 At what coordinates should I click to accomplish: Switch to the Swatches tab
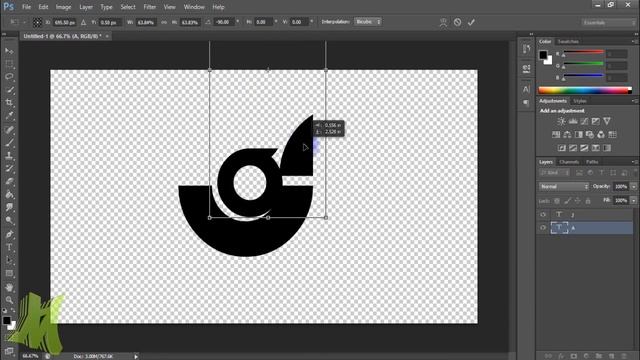[568, 41]
